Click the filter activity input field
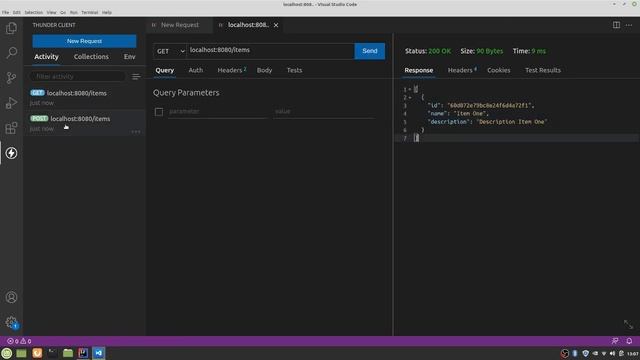The height and width of the screenshot is (360, 640). pos(78,76)
